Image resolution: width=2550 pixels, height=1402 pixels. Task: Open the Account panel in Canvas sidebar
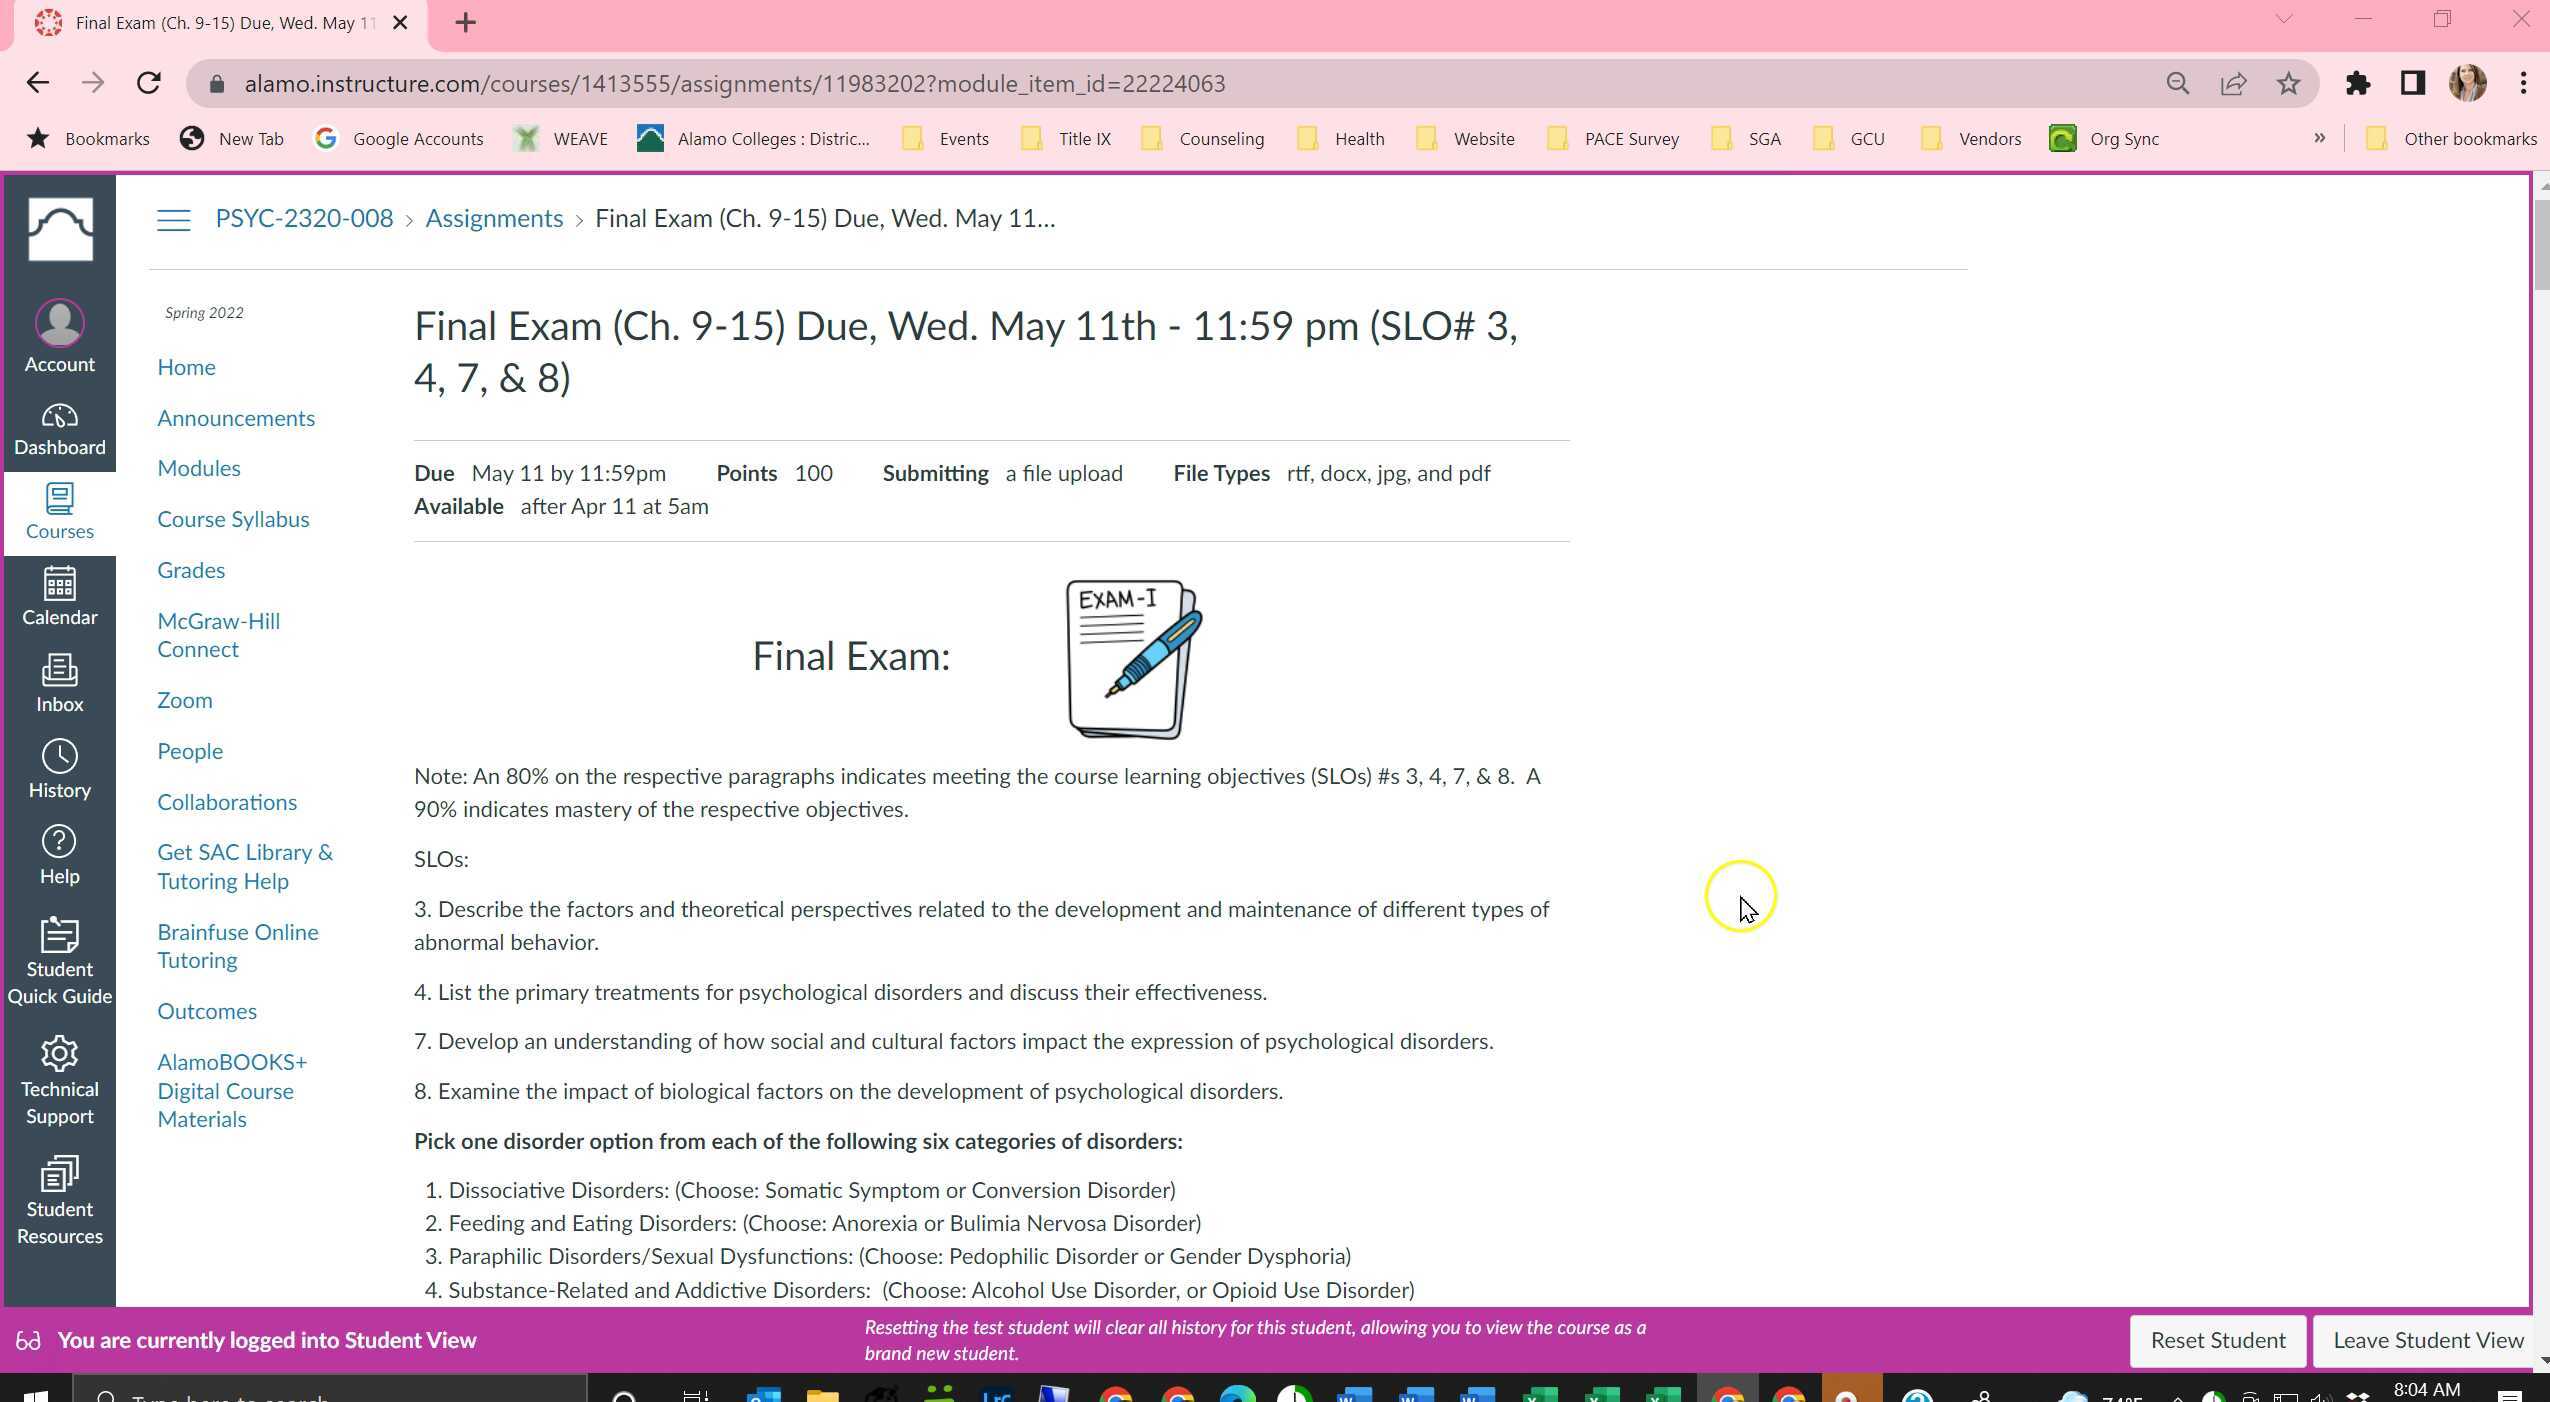coord(59,335)
